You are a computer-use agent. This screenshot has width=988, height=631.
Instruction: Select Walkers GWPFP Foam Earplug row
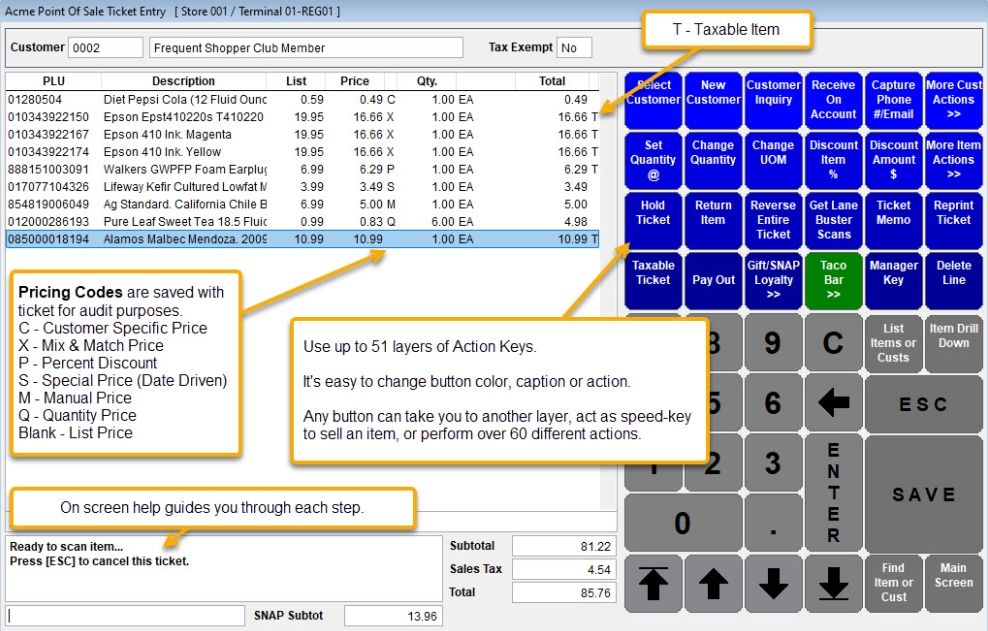point(302,170)
